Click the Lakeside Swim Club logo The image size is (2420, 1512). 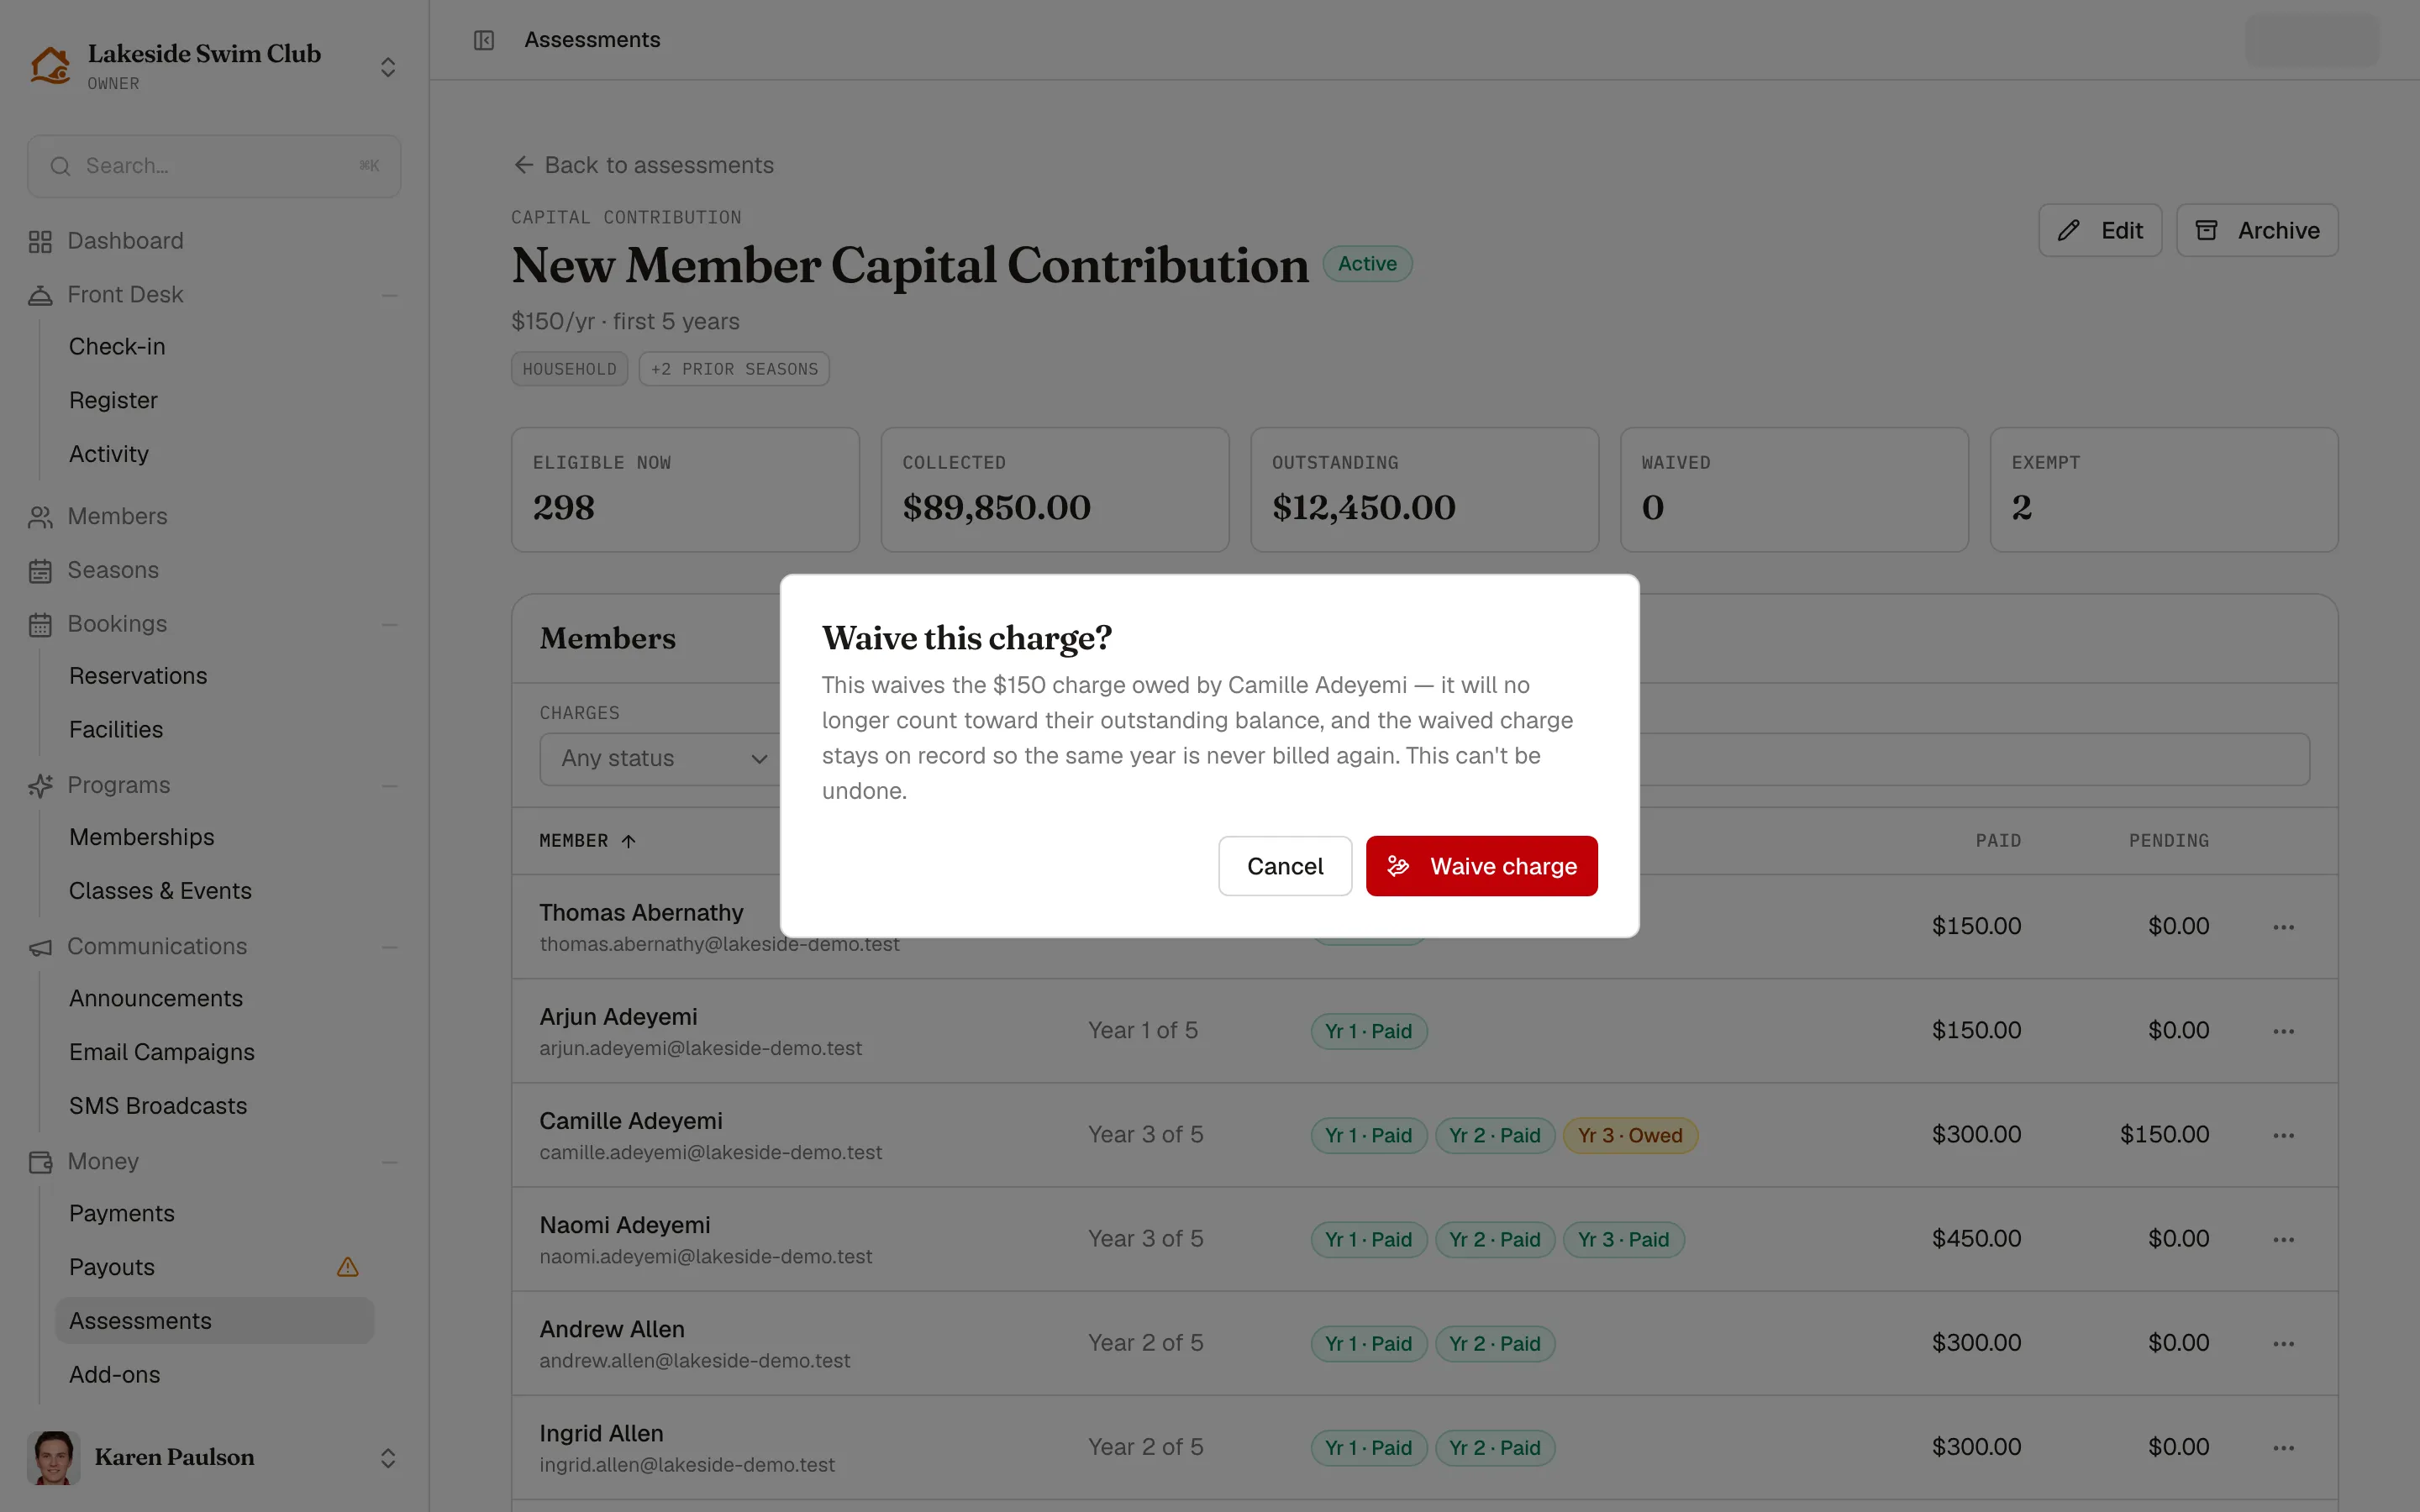coord(50,66)
